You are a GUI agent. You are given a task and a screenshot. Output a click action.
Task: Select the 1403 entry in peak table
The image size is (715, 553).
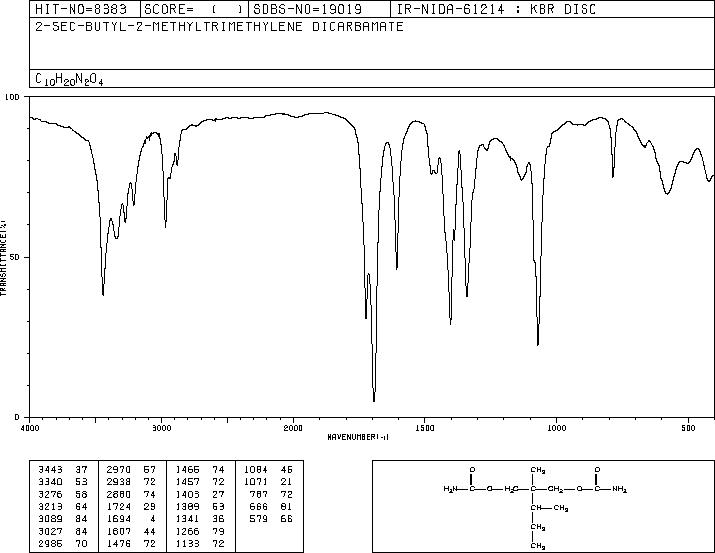(x=187, y=494)
